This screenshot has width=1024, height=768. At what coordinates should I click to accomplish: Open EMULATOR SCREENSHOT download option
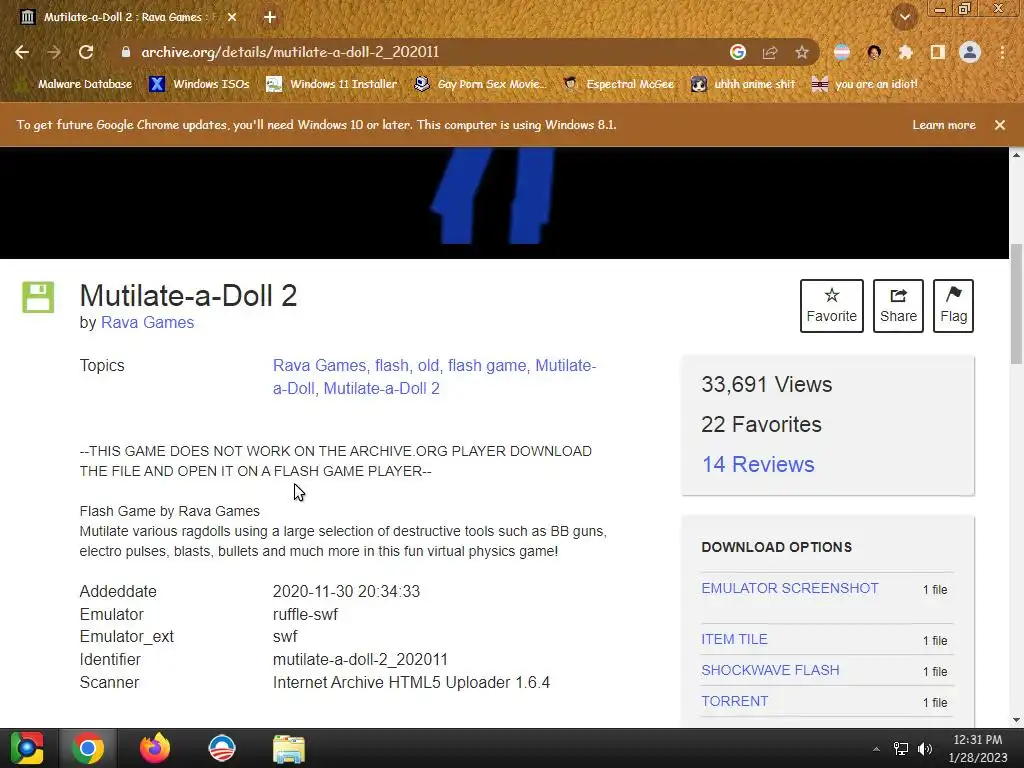[x=790, y=588]
